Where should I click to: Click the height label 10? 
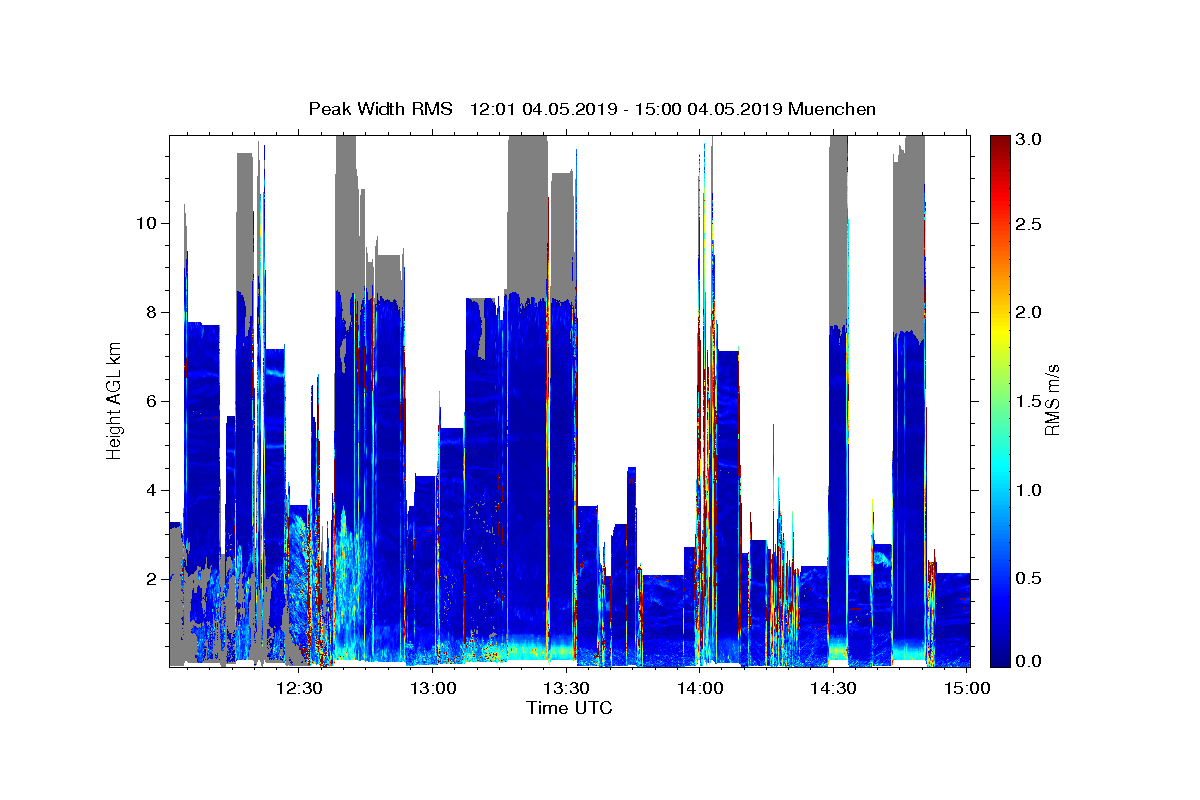[145, 223]
